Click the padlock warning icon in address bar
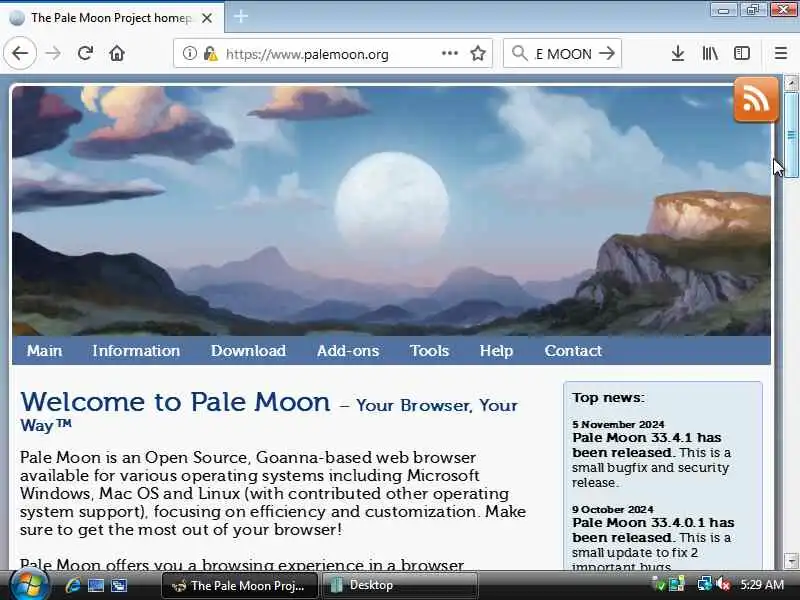 coord(210,54)
